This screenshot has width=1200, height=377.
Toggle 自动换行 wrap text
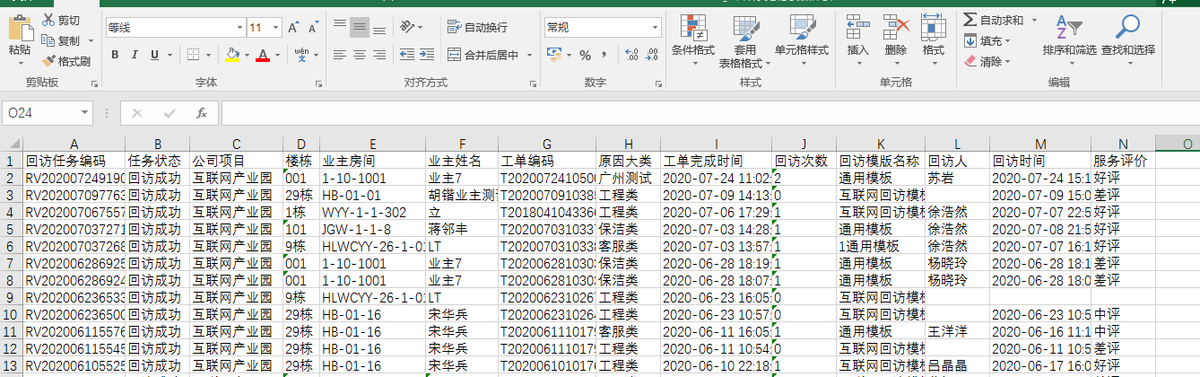click(478, 27)
